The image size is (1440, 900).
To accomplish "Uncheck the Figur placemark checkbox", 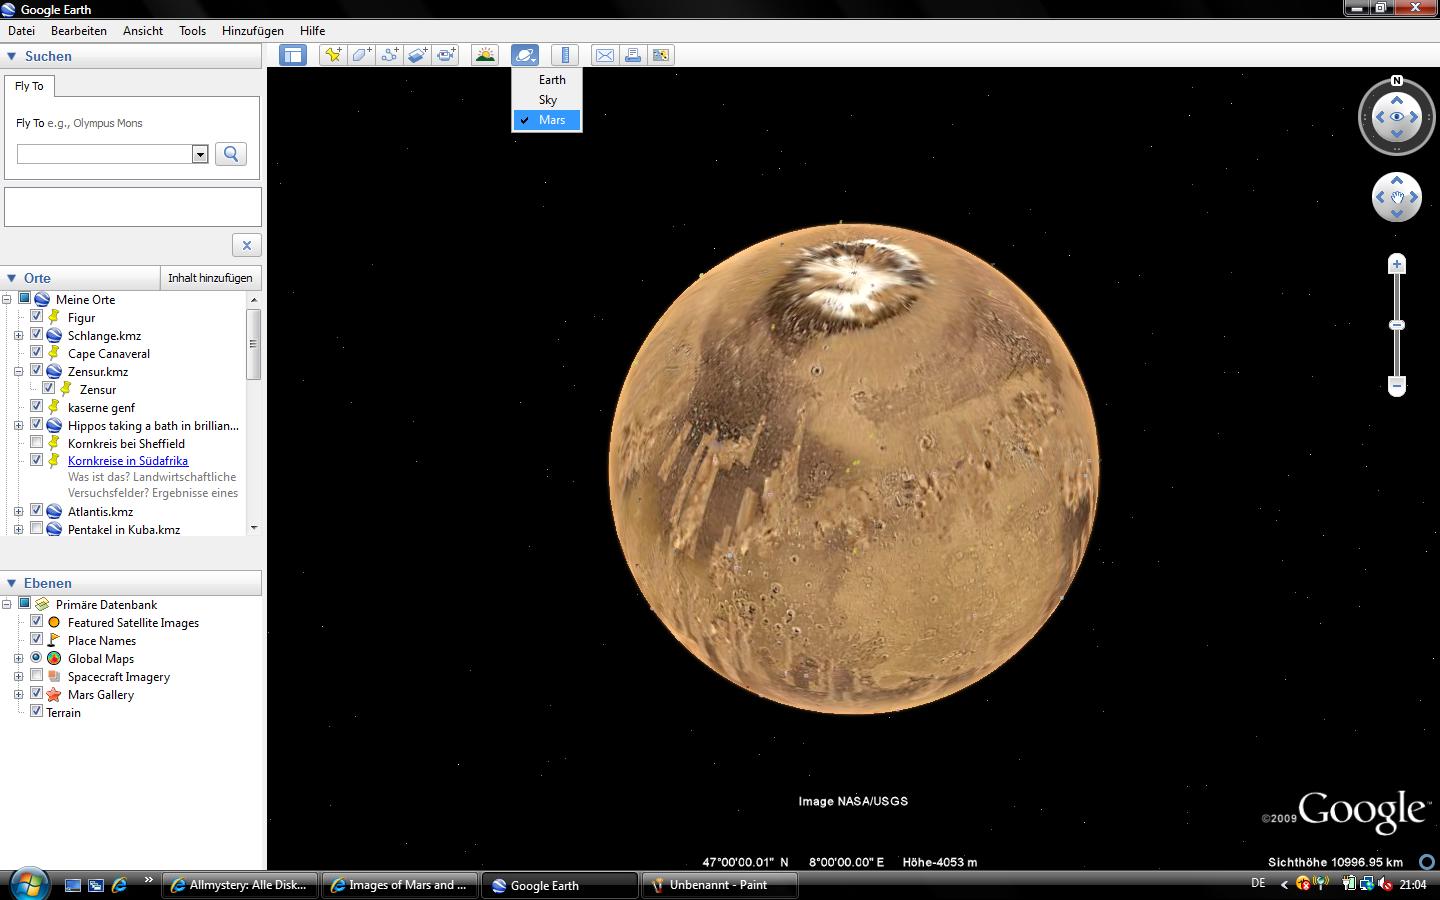I will pyautogui.click(x=37, y=317).
